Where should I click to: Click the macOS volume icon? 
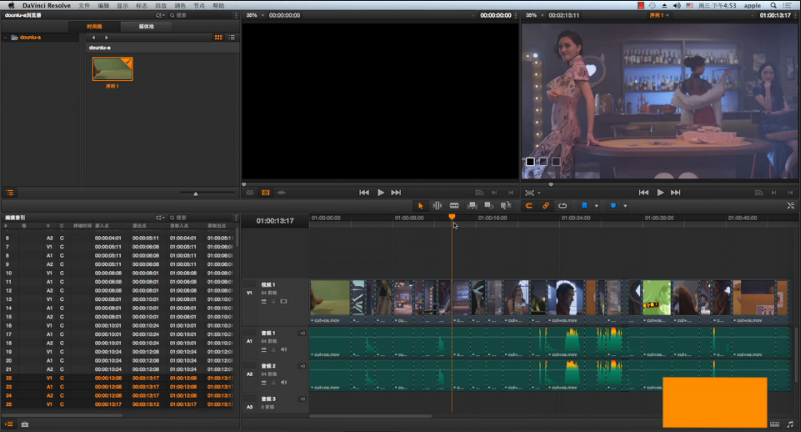[x=677, y=6]
